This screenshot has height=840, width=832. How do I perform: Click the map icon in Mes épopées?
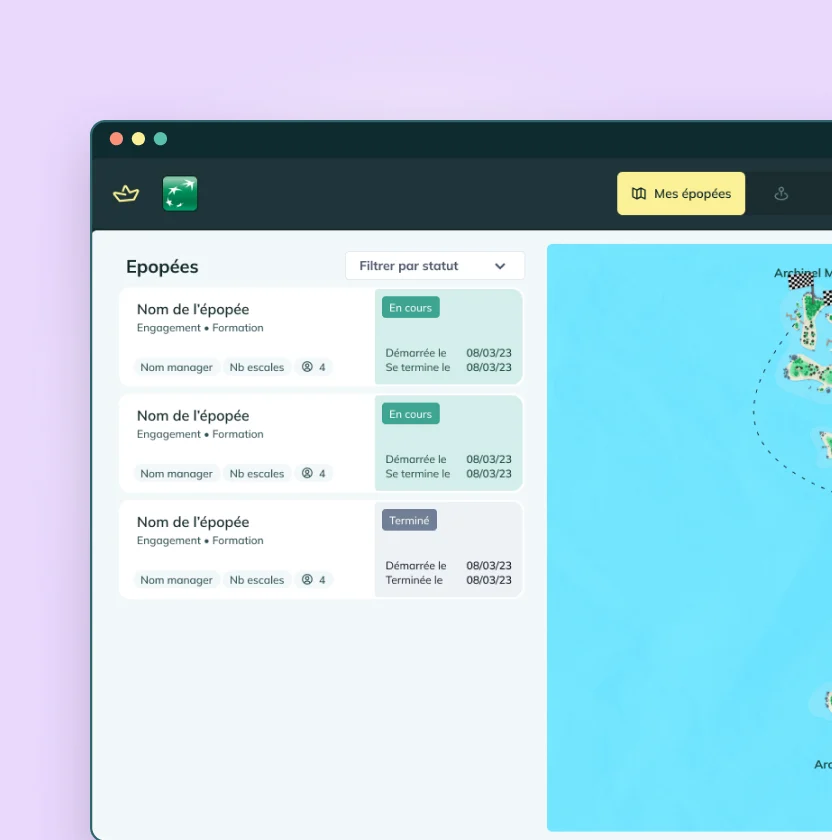639,193
